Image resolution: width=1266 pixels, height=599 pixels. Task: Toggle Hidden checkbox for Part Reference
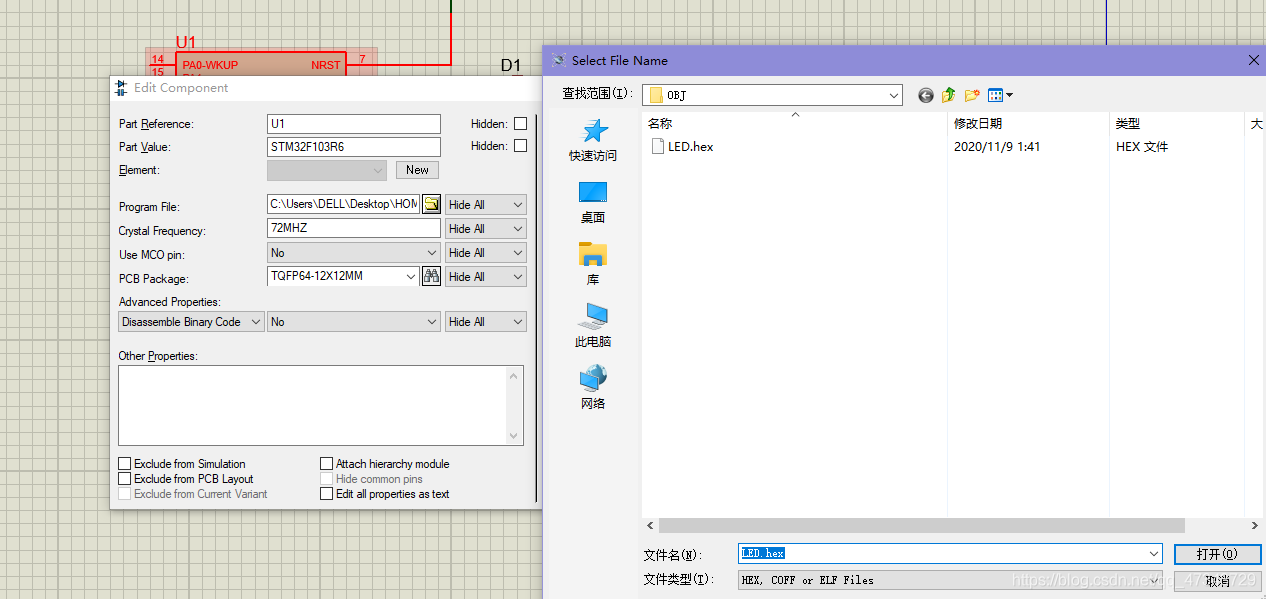(x=520, y=124)
